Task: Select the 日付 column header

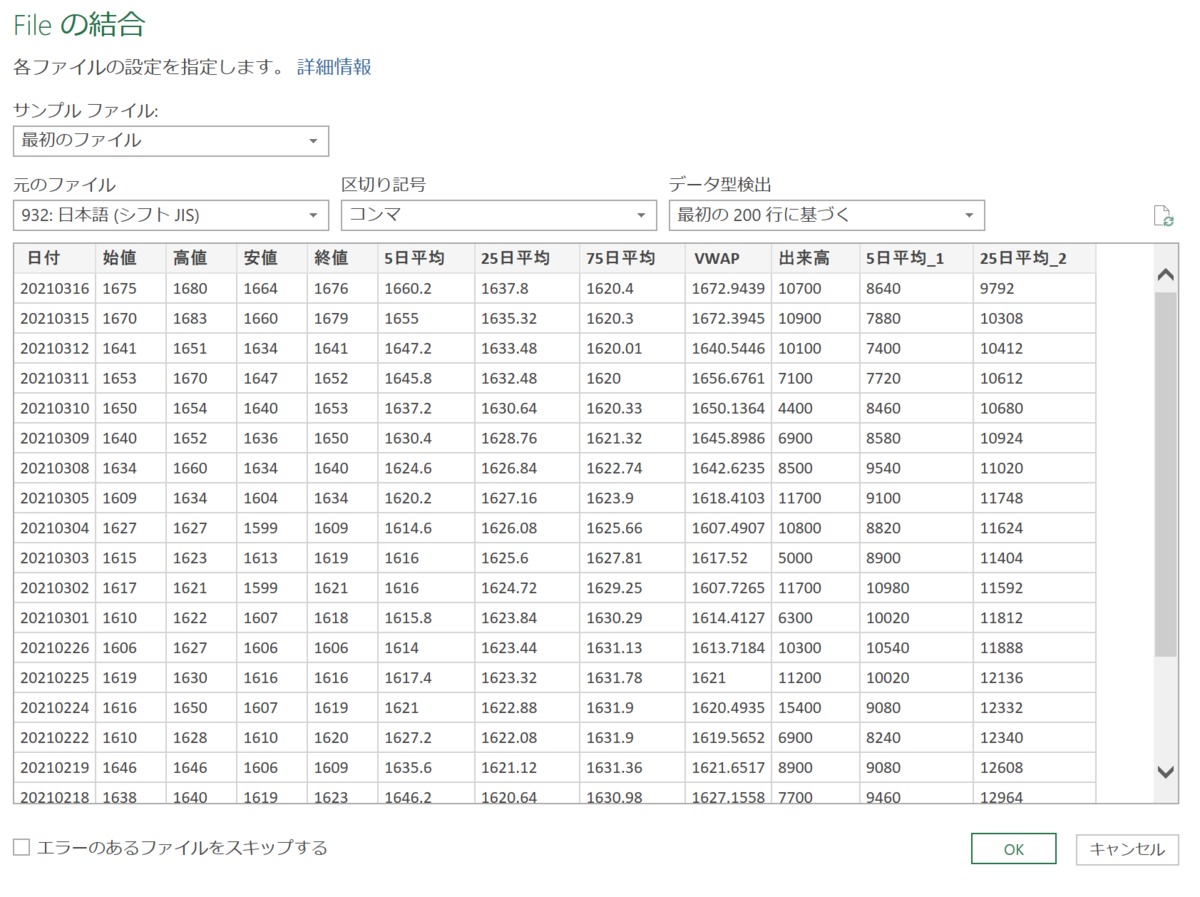Action: [x=55, y=258]
